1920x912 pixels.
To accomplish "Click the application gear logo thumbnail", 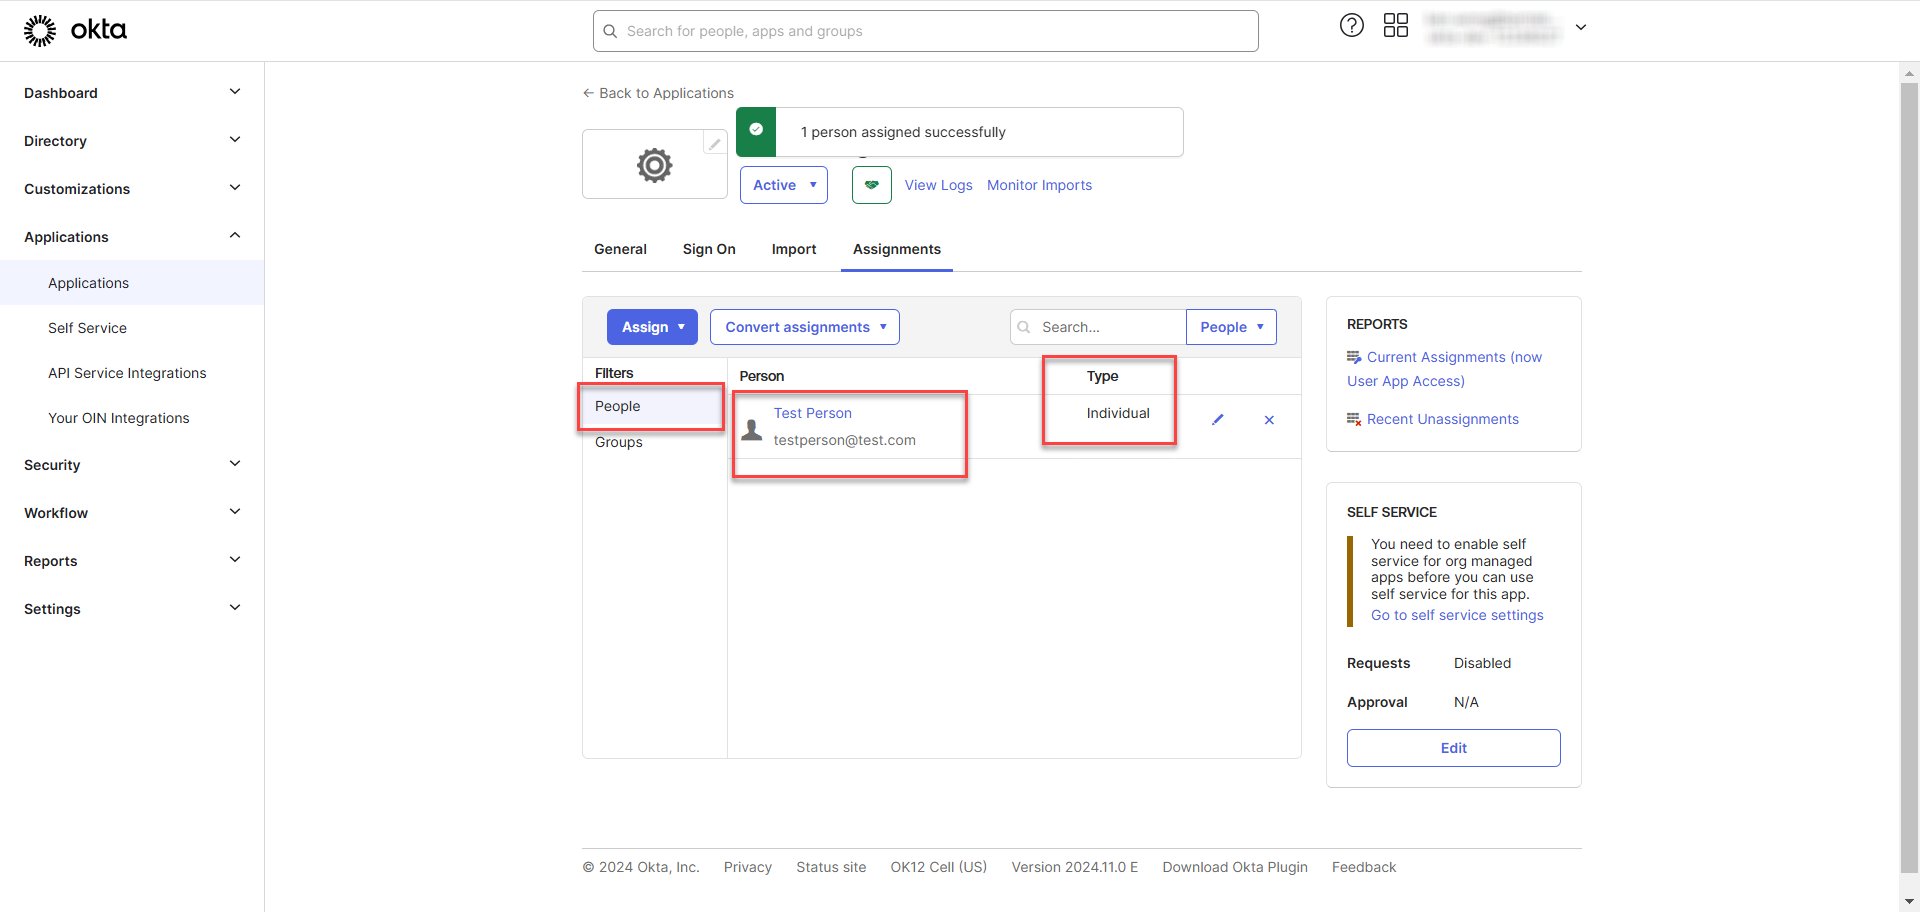I will tap(654, 165).
